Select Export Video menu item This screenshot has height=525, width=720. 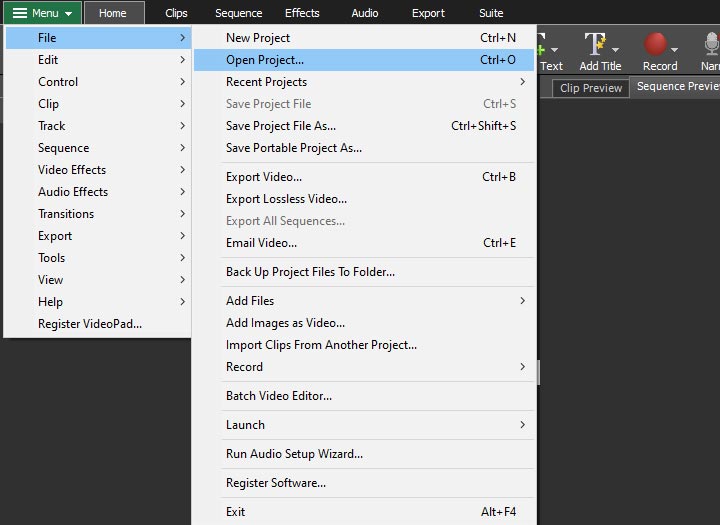coord(264,177)
